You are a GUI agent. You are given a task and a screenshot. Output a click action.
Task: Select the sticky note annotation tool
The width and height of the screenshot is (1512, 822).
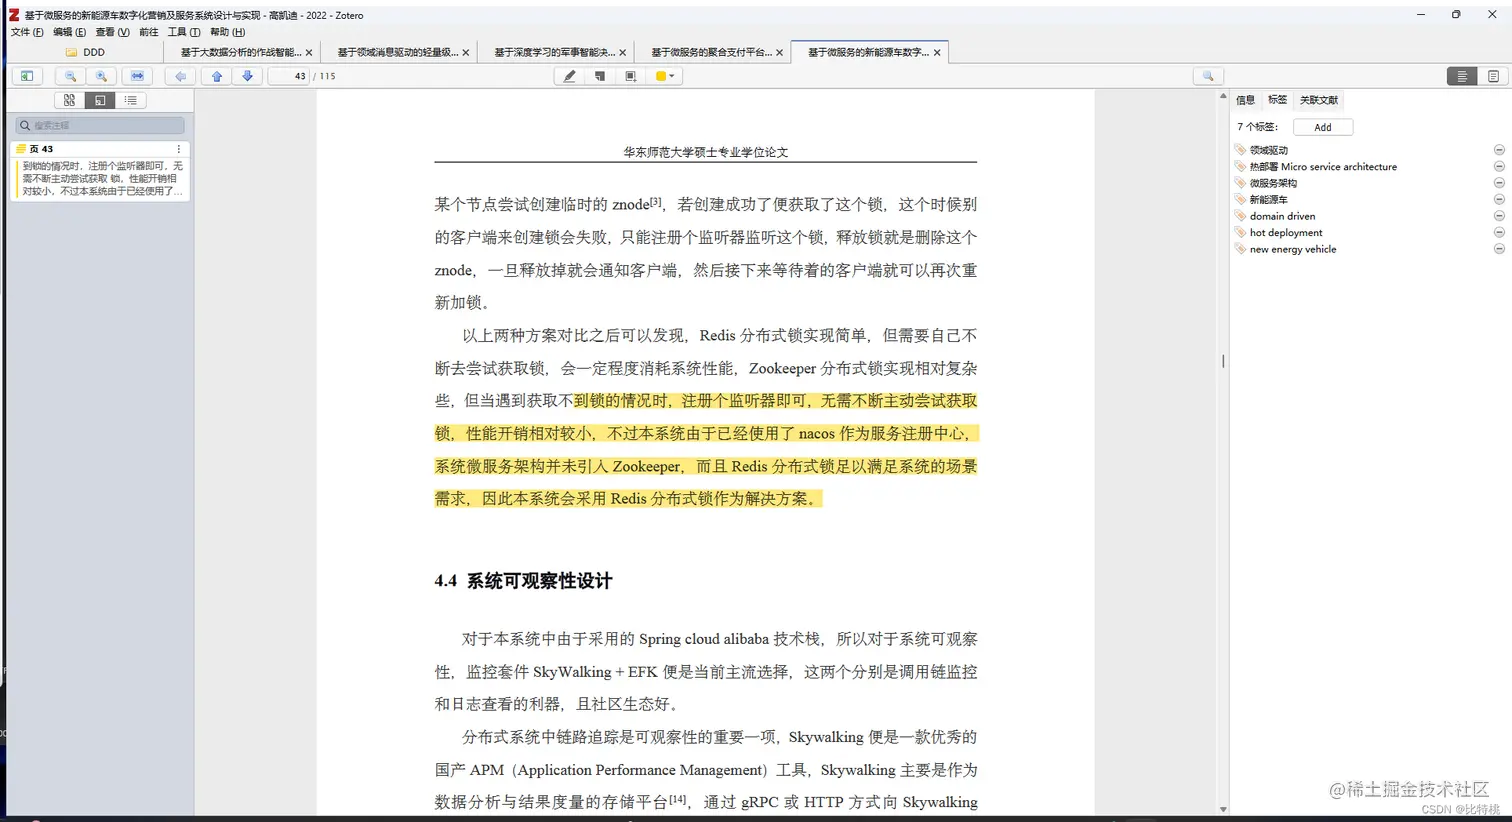[599, 75]
